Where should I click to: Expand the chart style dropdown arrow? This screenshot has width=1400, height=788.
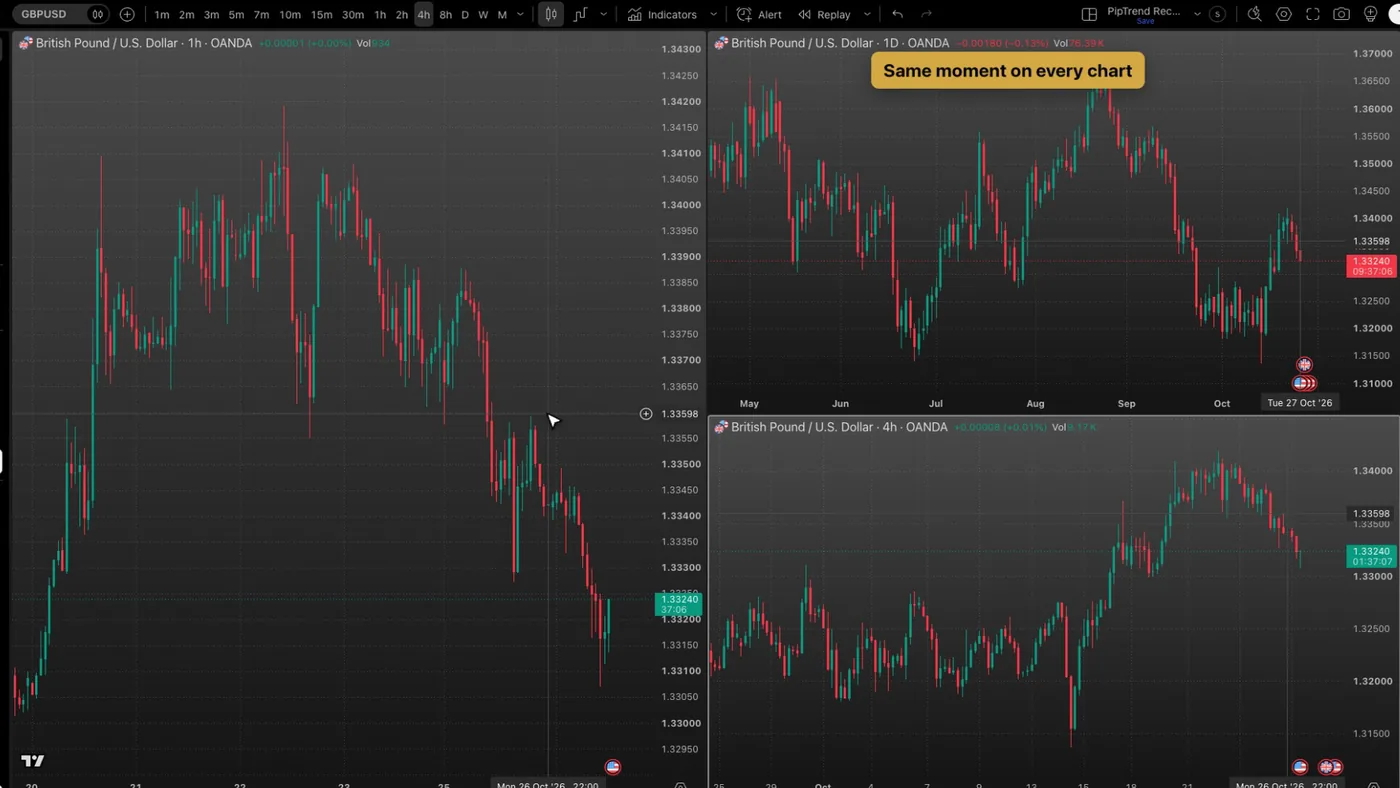(603, 14)
